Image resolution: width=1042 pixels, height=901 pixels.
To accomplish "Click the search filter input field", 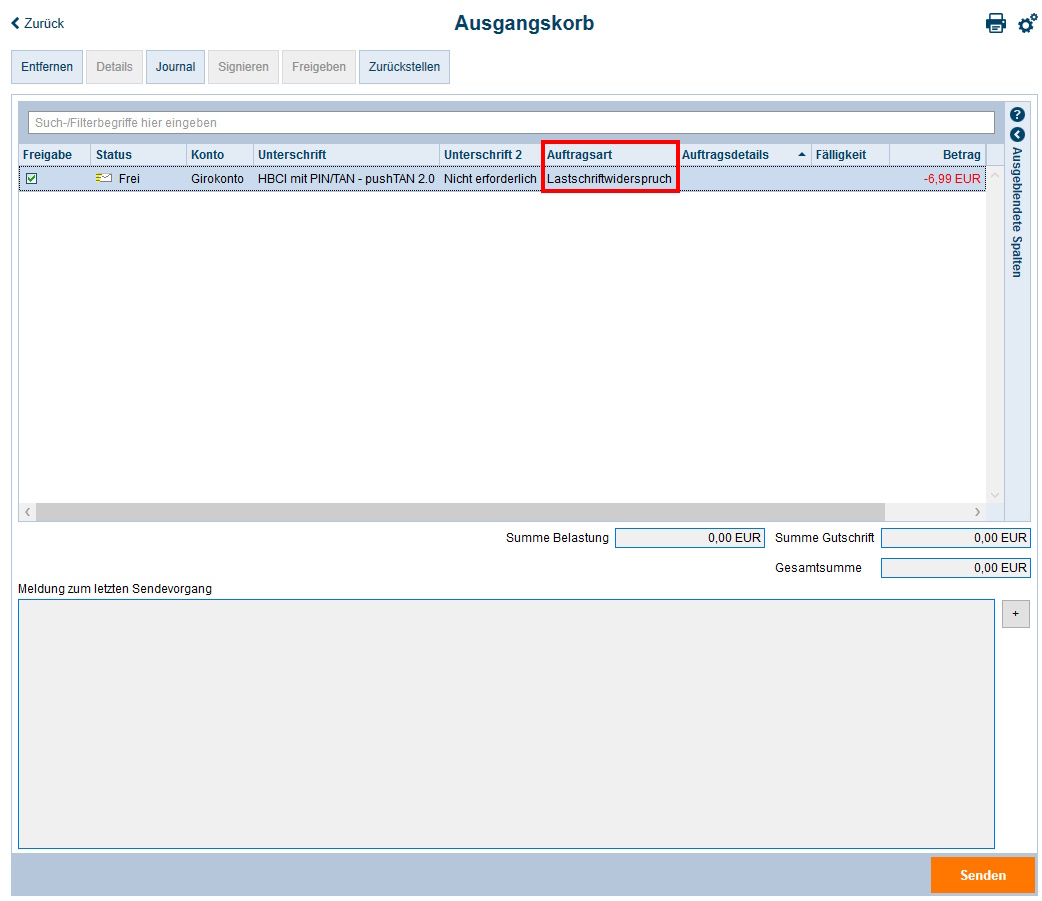I will click(x=511, y=123).
